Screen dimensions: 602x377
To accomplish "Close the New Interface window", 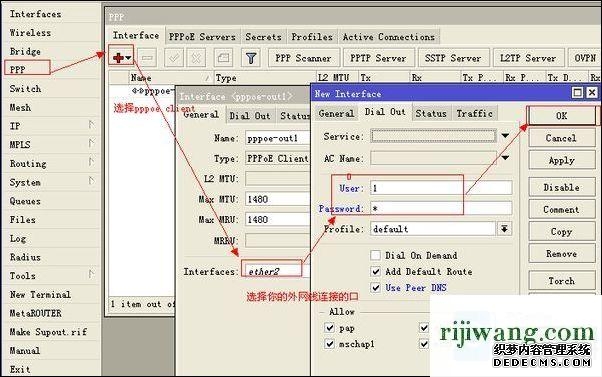I will pyautogui.click(x=592, y=93).
